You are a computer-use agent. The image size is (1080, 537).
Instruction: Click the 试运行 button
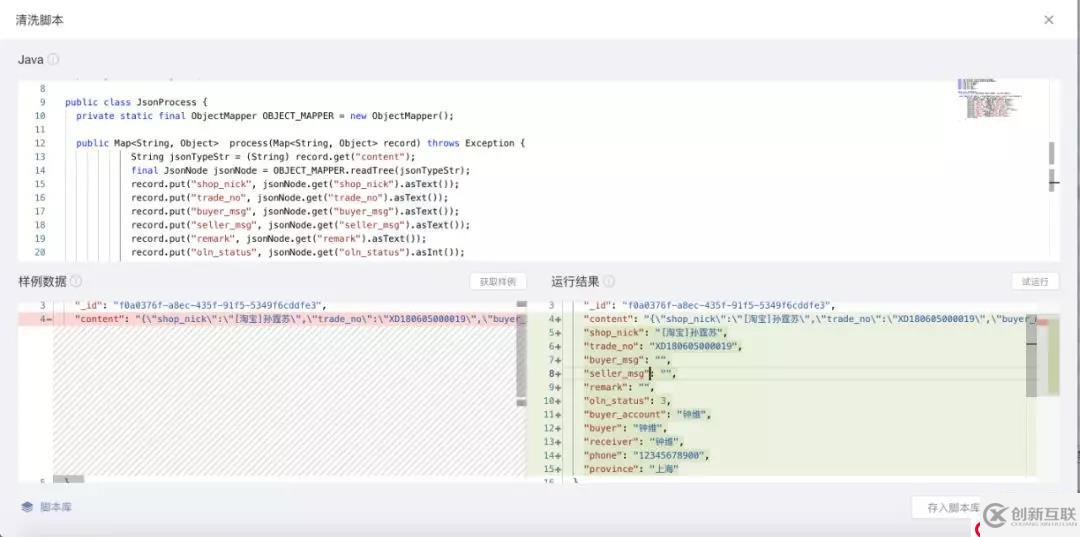click(x=1035, y=282)
